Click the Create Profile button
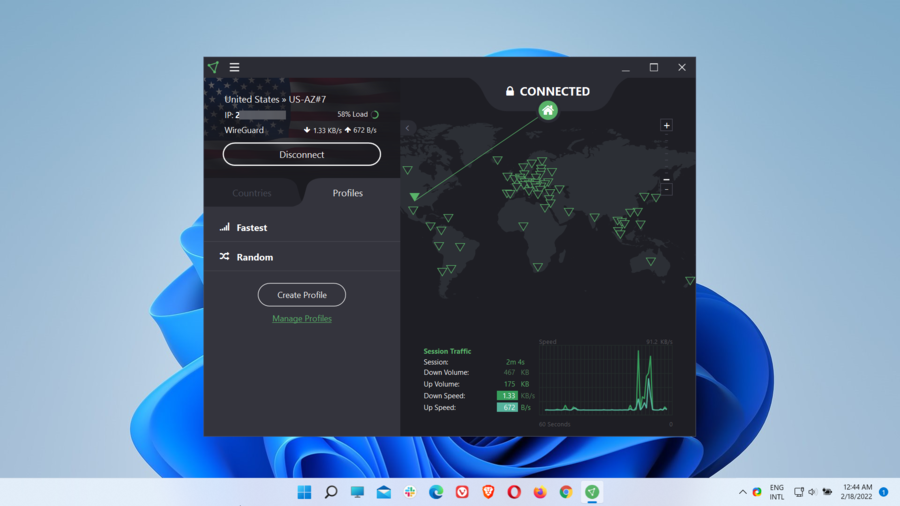 coord(302,295)
